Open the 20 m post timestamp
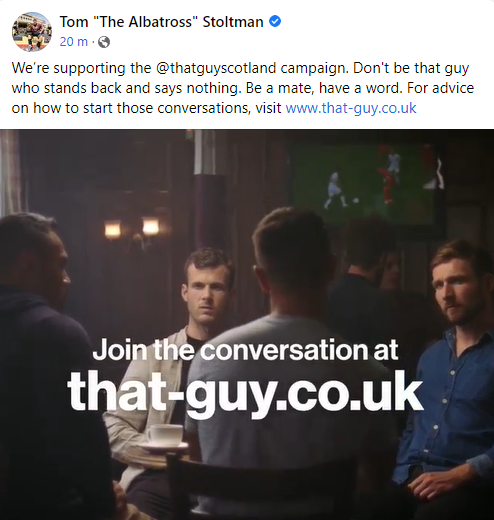The height and width of the screenshot is (520, 494). (x=74, y=42)
